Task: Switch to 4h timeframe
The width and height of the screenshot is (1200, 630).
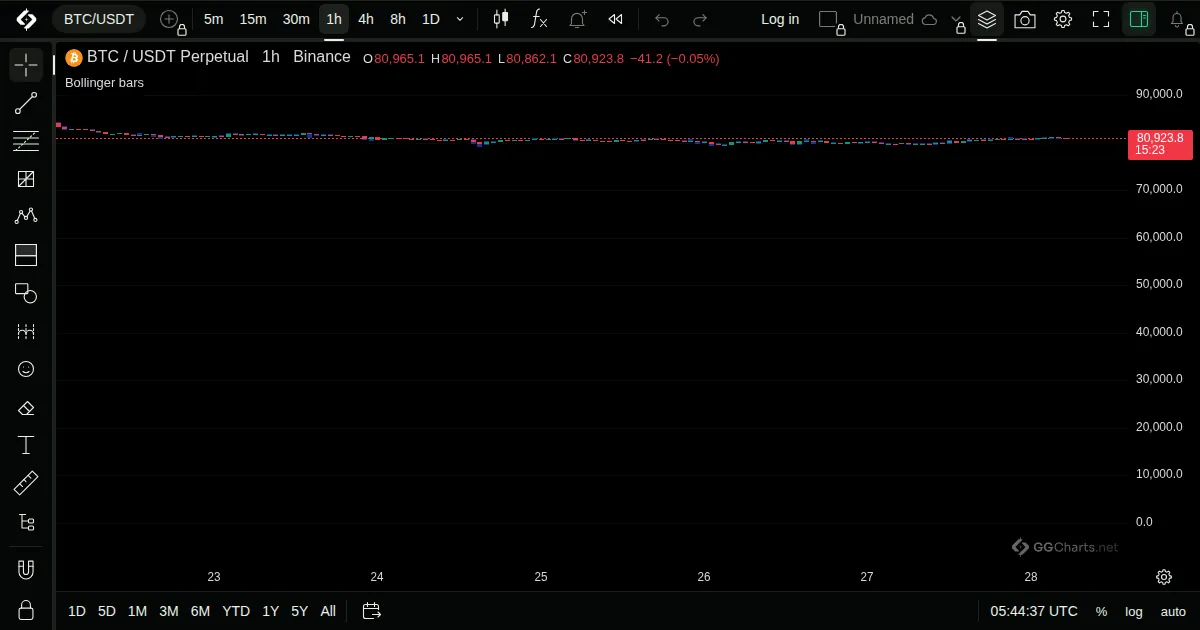Action: (366, 19)
